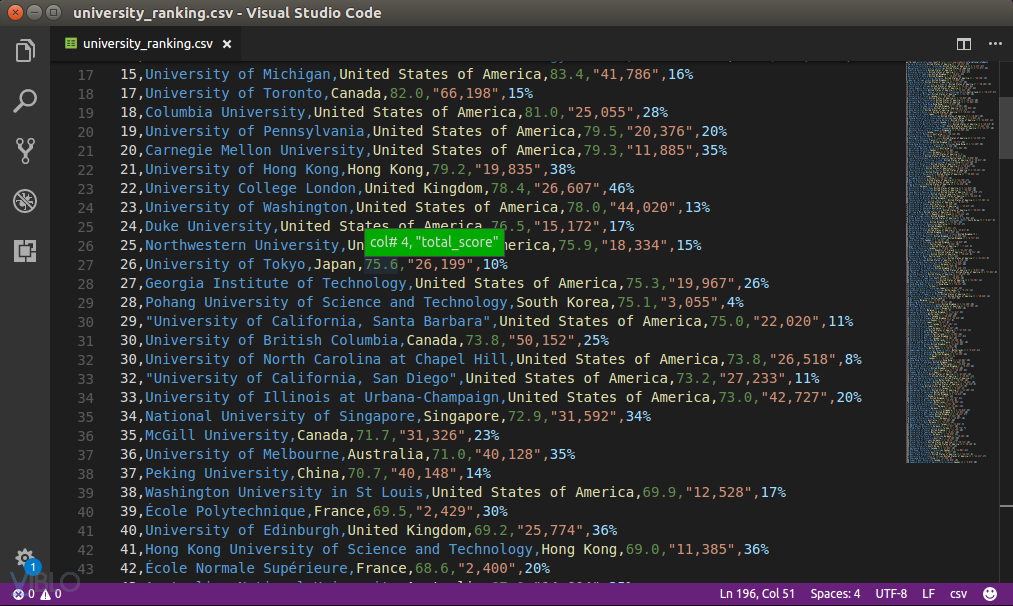Close the university_ranking.csv tab
The height and width of the screenshot is (606, 1013).
tap(227, 44)
